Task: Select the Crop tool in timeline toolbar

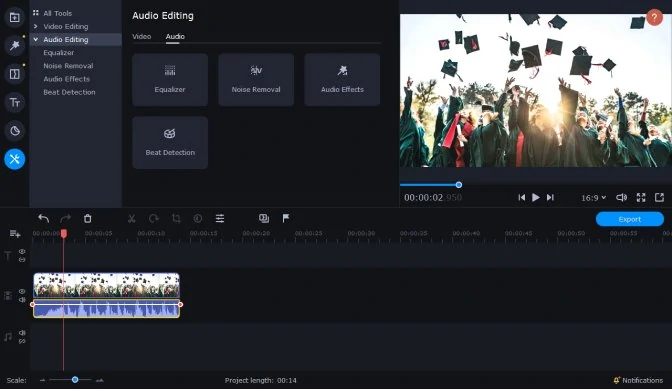Action: [x=176, y=218]
